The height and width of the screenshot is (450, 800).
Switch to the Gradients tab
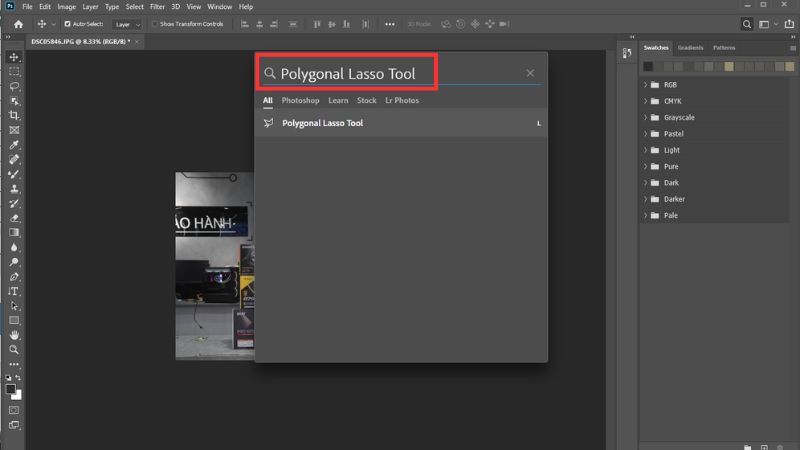pyautogui.click(x=690, y=48)
